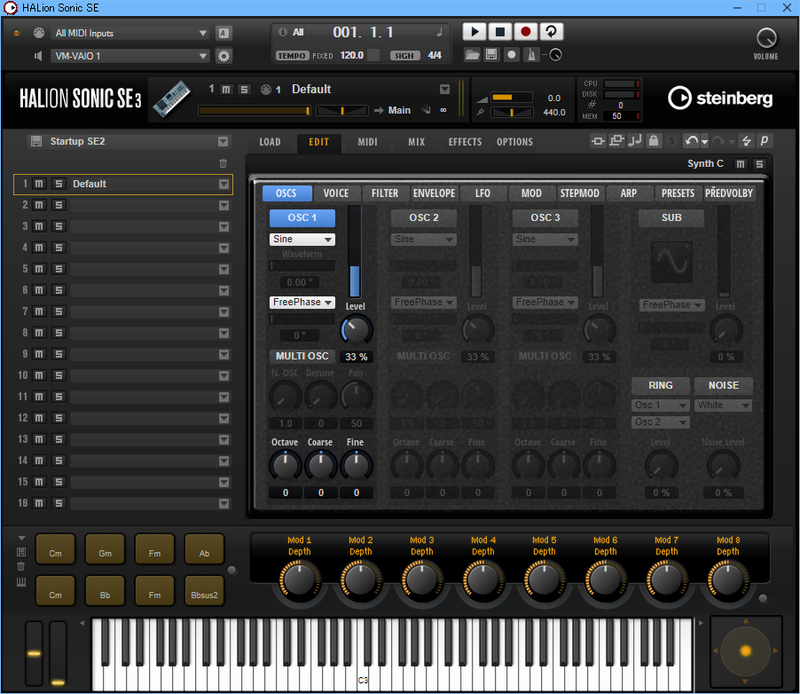800x694 pixels.
Task: Start playback with the Play button
Action: 474,32
